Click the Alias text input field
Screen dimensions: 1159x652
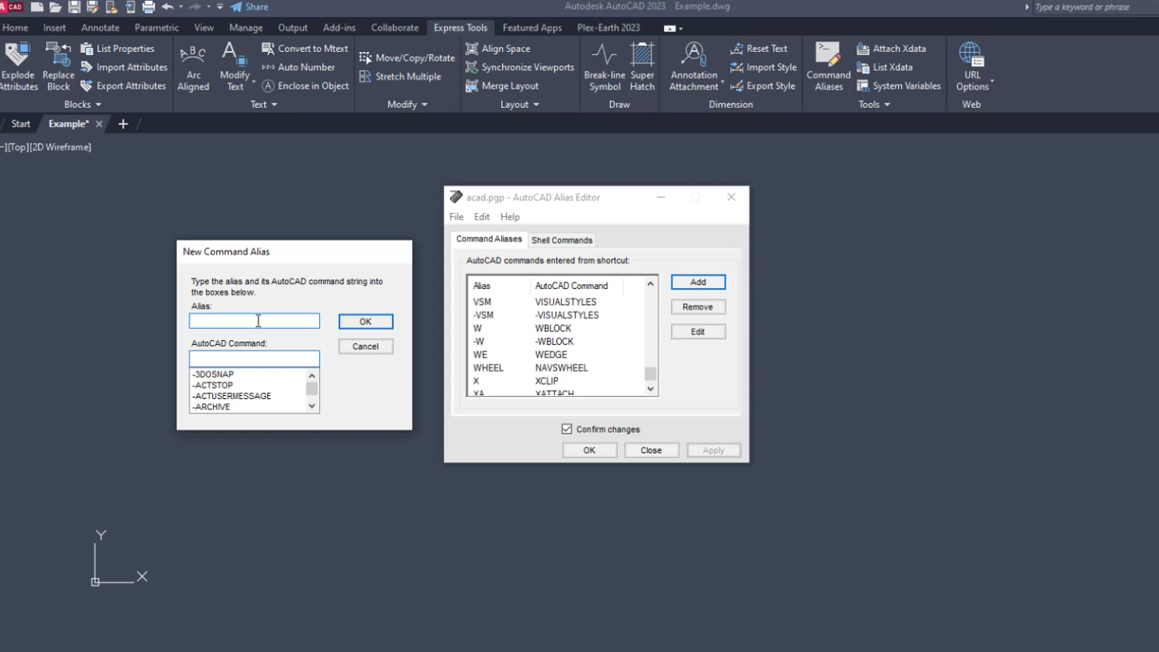coord(254,321)
